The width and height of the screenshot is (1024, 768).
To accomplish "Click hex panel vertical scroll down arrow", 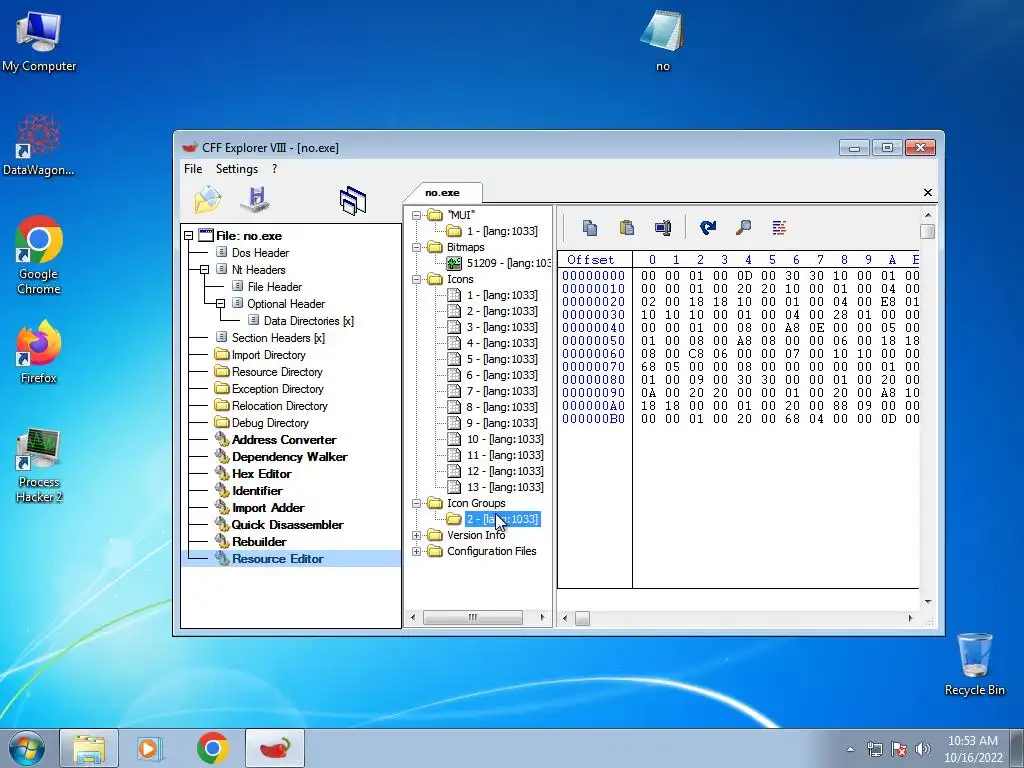I will click(x=927, y=601).
